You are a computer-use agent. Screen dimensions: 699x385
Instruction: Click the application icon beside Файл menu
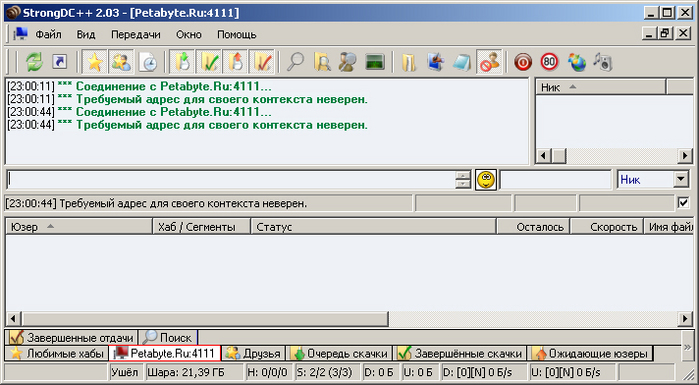21,34
